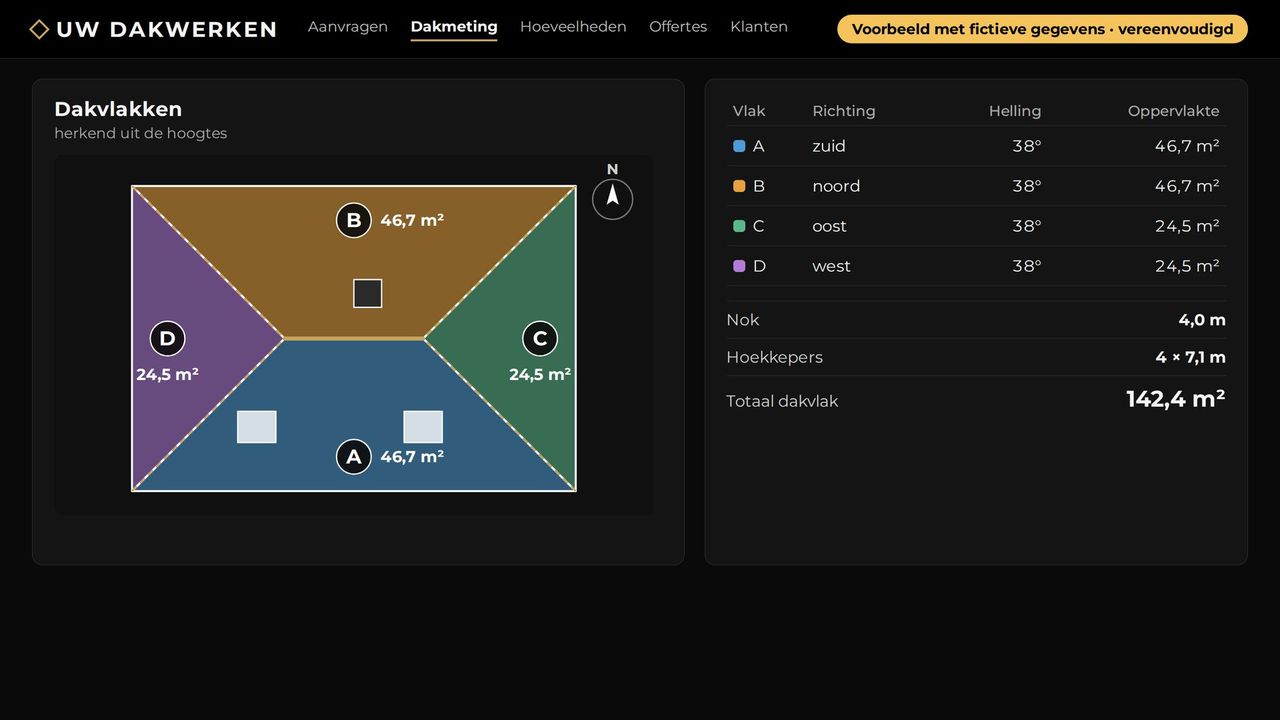
Task: Click the UW DAKWERKEN brand name
Action: pyautogui.click(x=167, y=29)
